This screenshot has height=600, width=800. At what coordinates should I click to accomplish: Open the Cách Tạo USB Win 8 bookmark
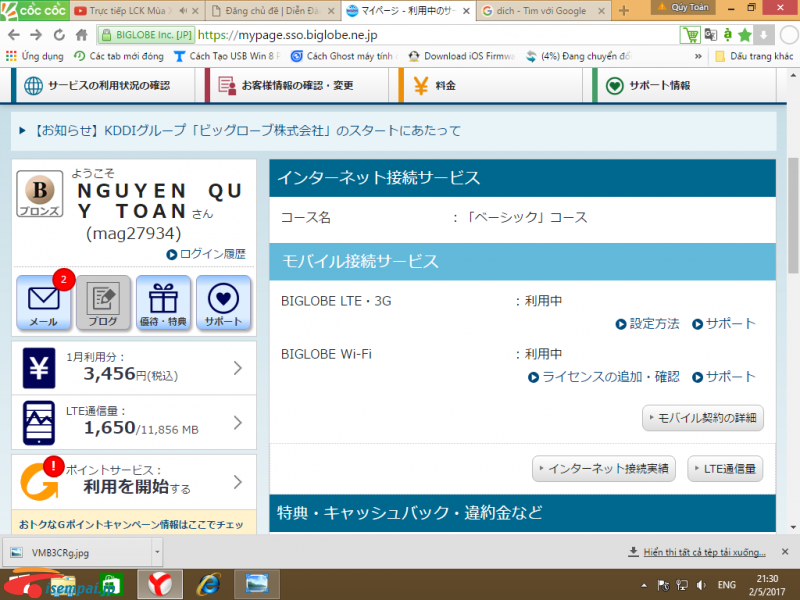(x=228, y=56)
